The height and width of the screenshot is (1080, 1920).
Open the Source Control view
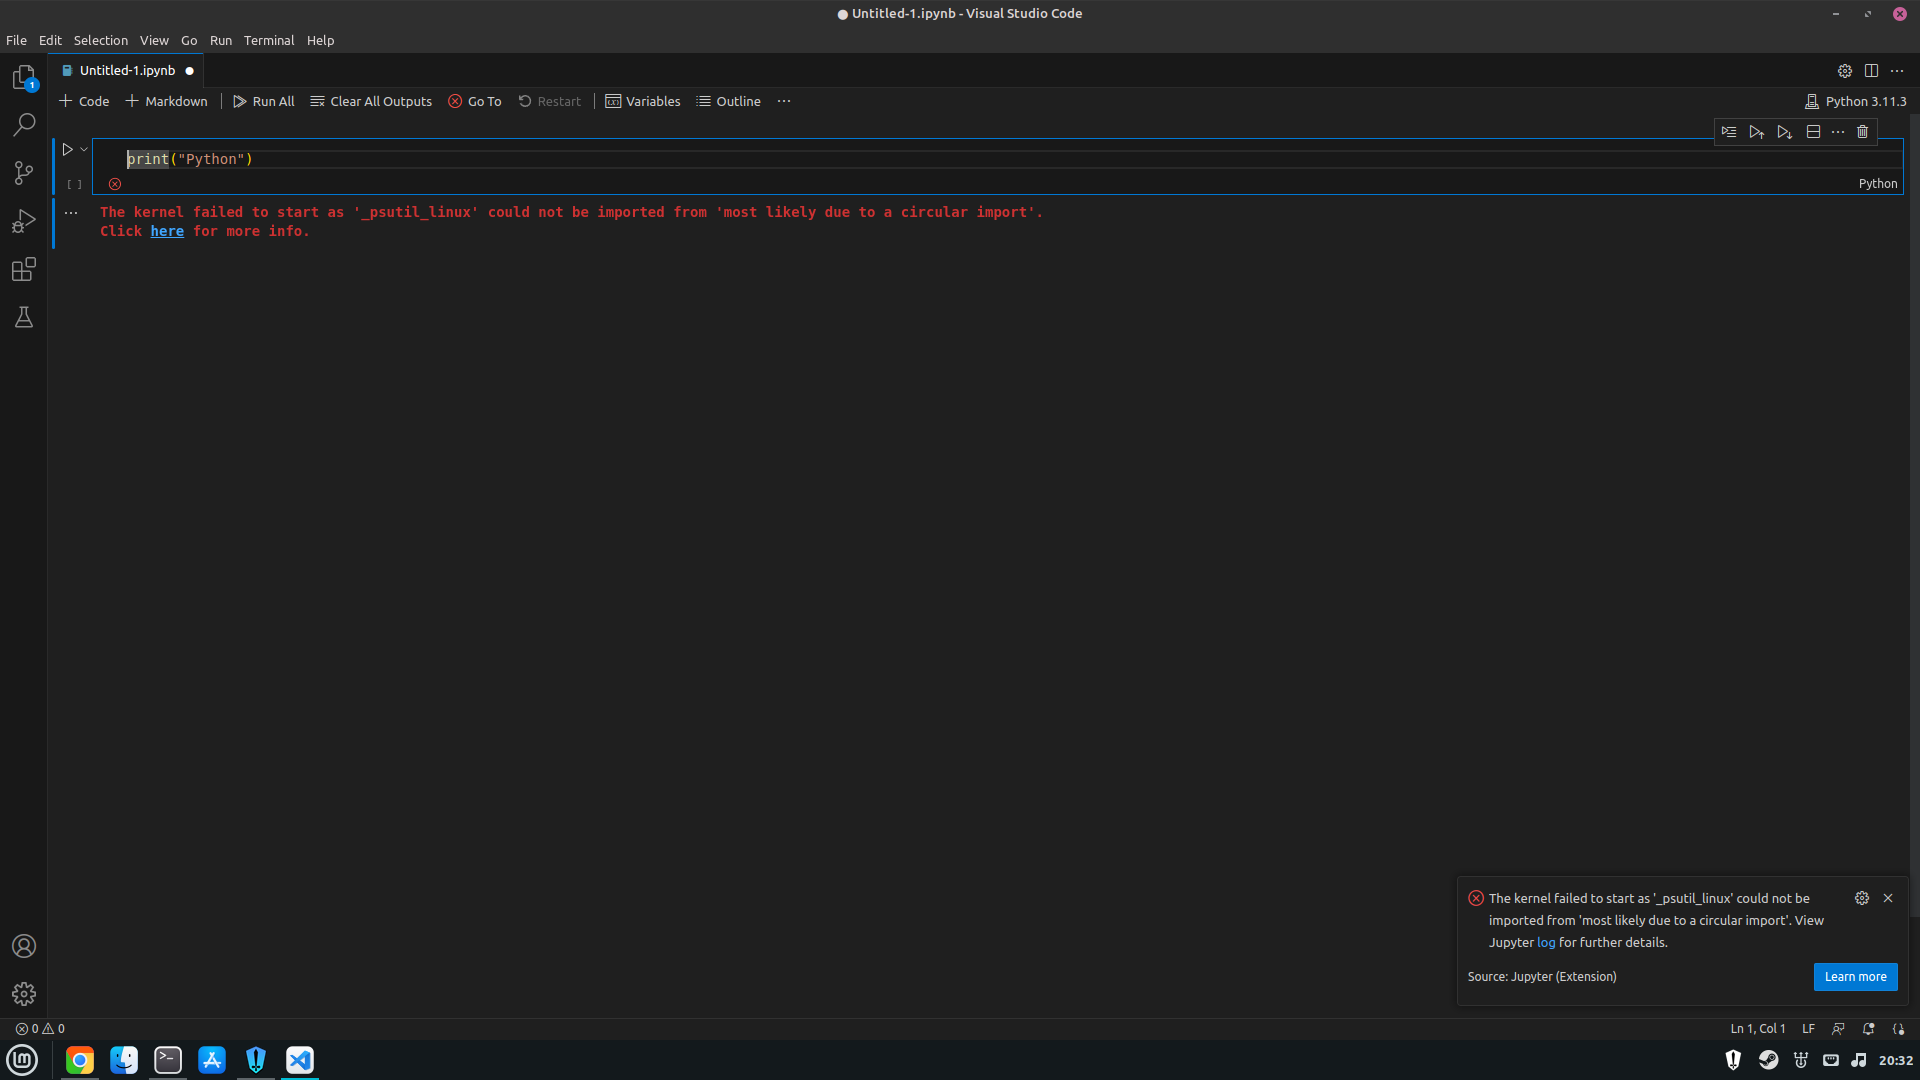point(24,173)
